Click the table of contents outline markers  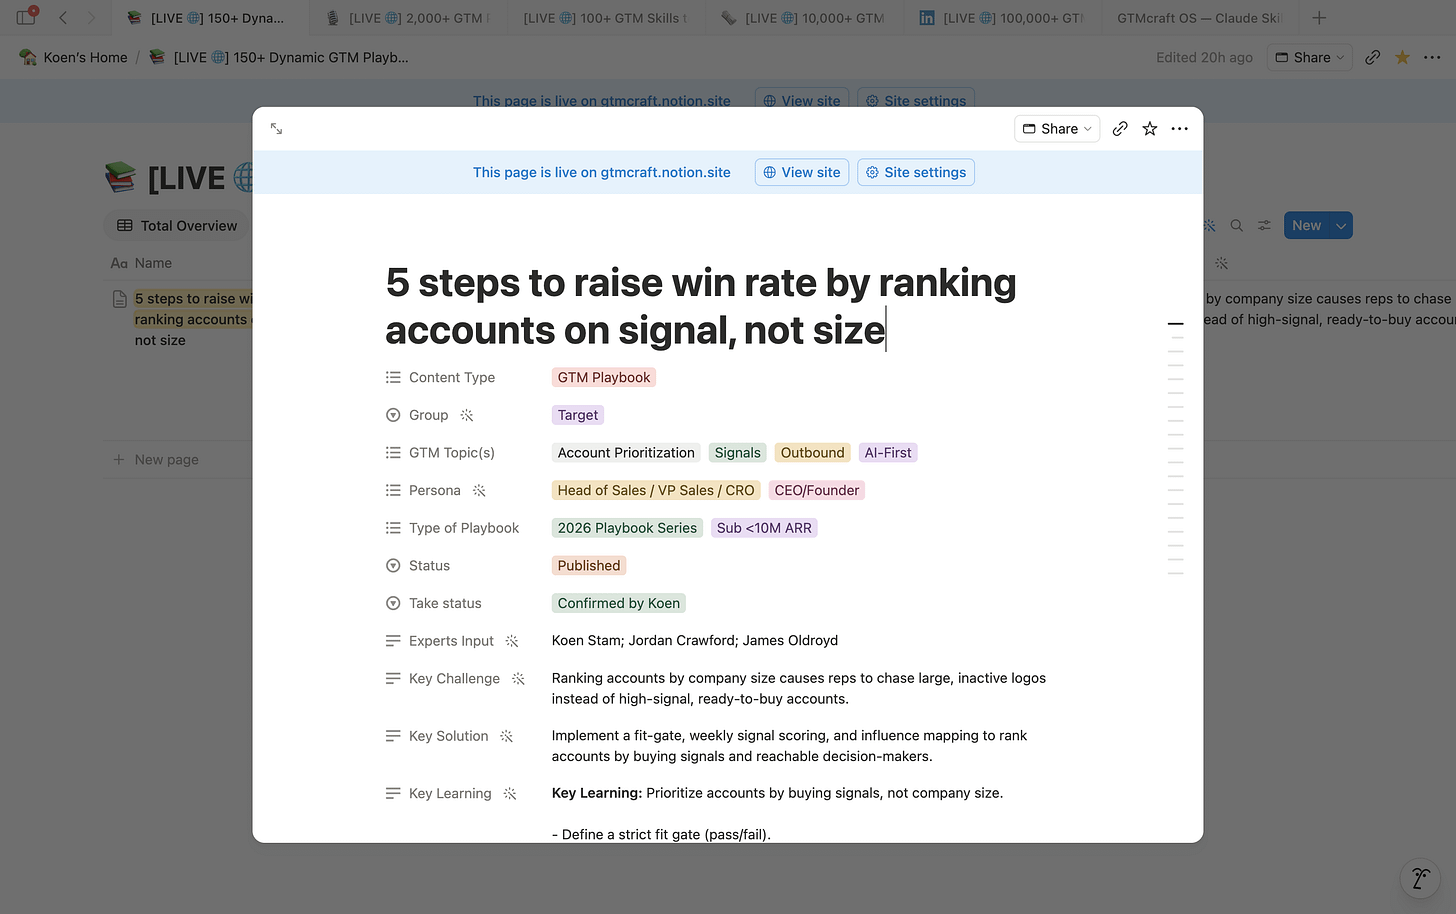1176,448
